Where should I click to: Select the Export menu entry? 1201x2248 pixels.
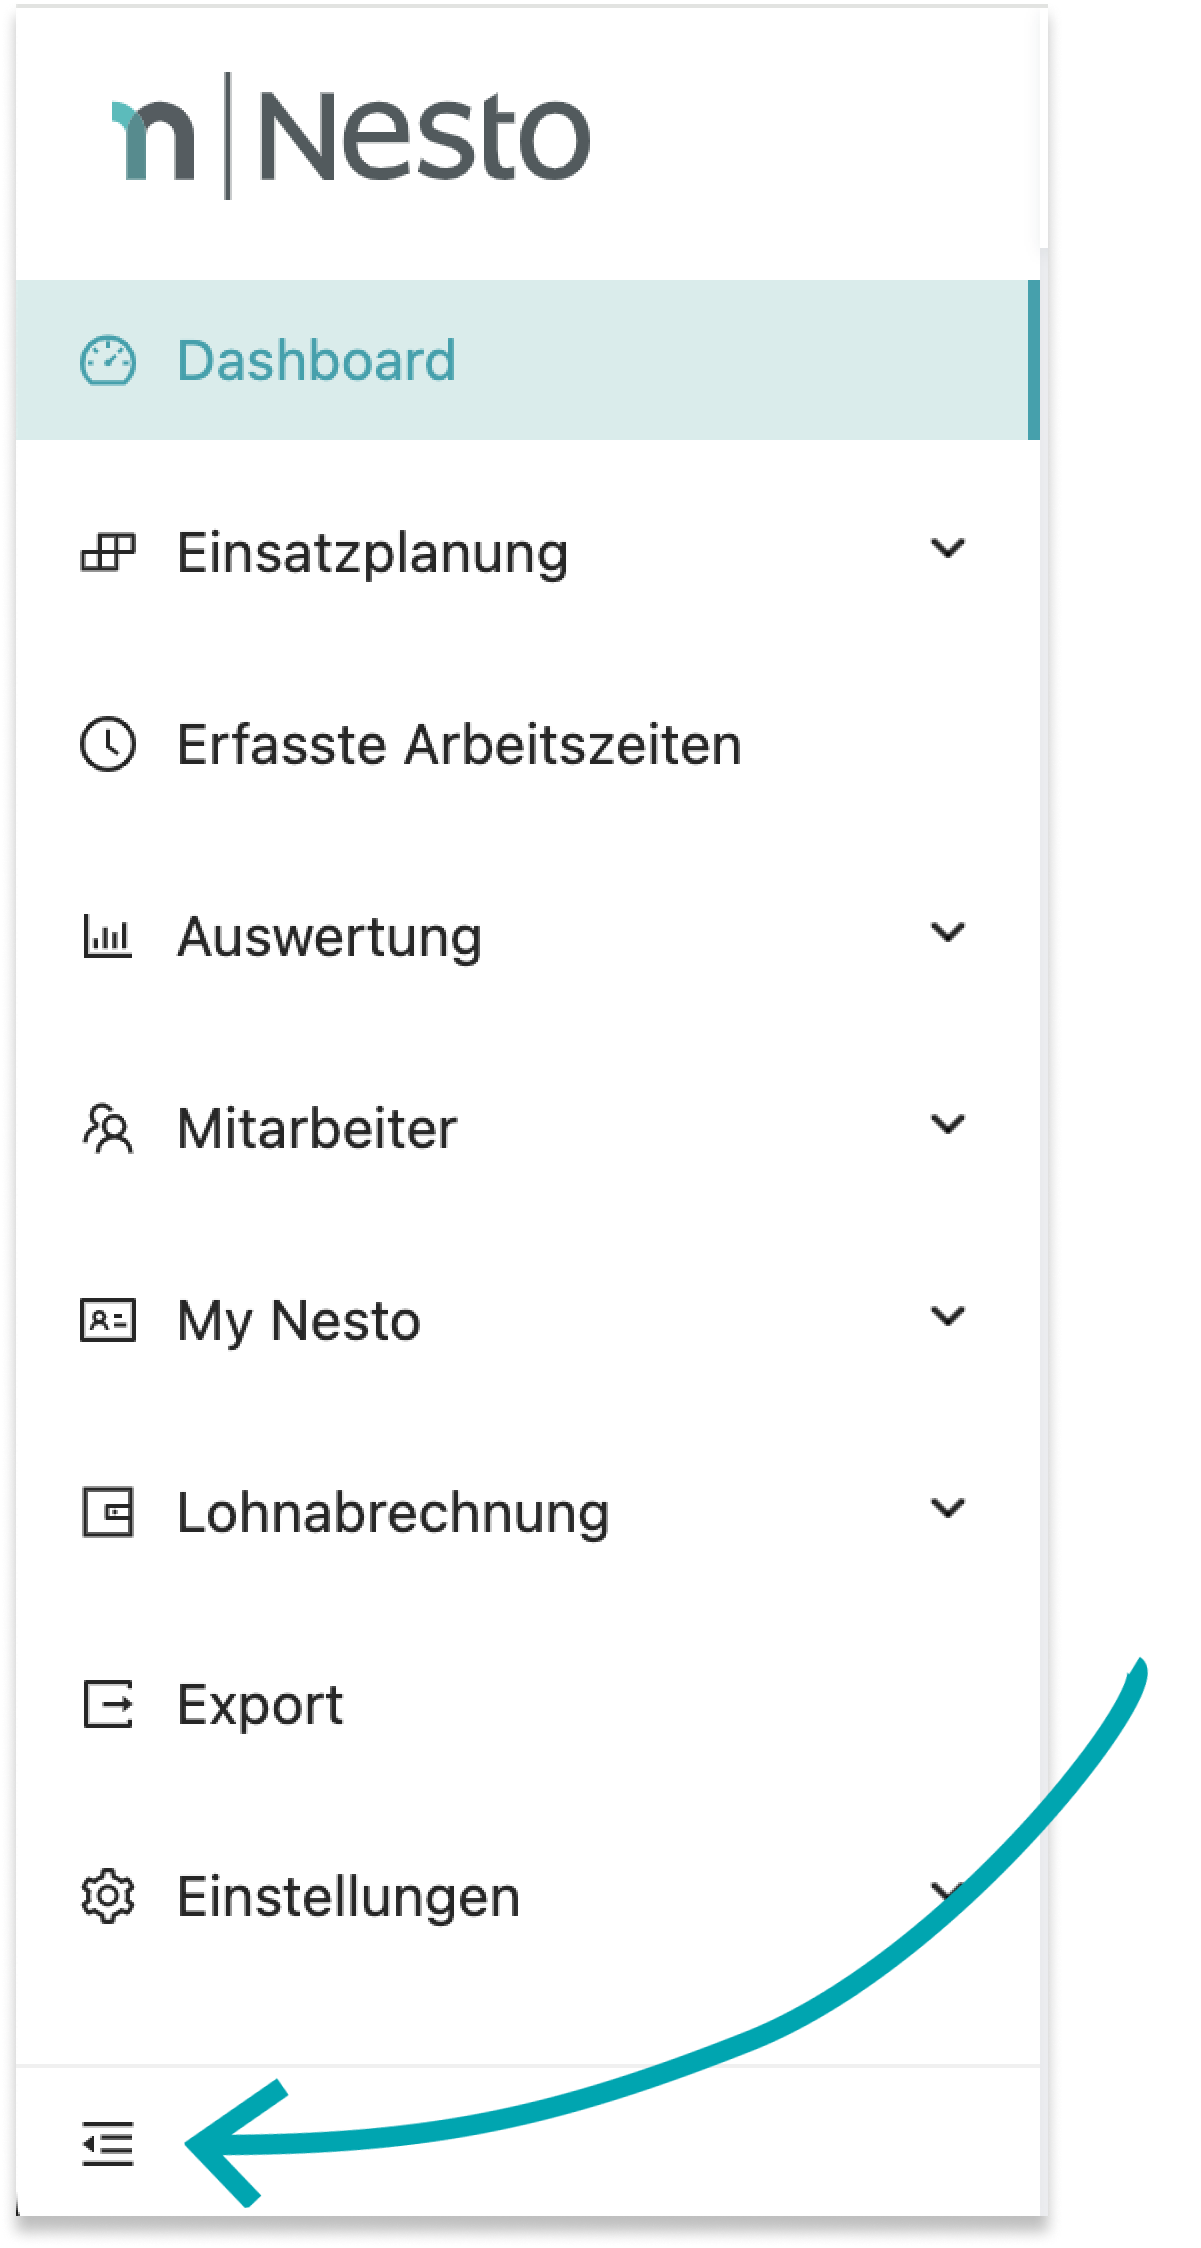tap(260, 1705)
